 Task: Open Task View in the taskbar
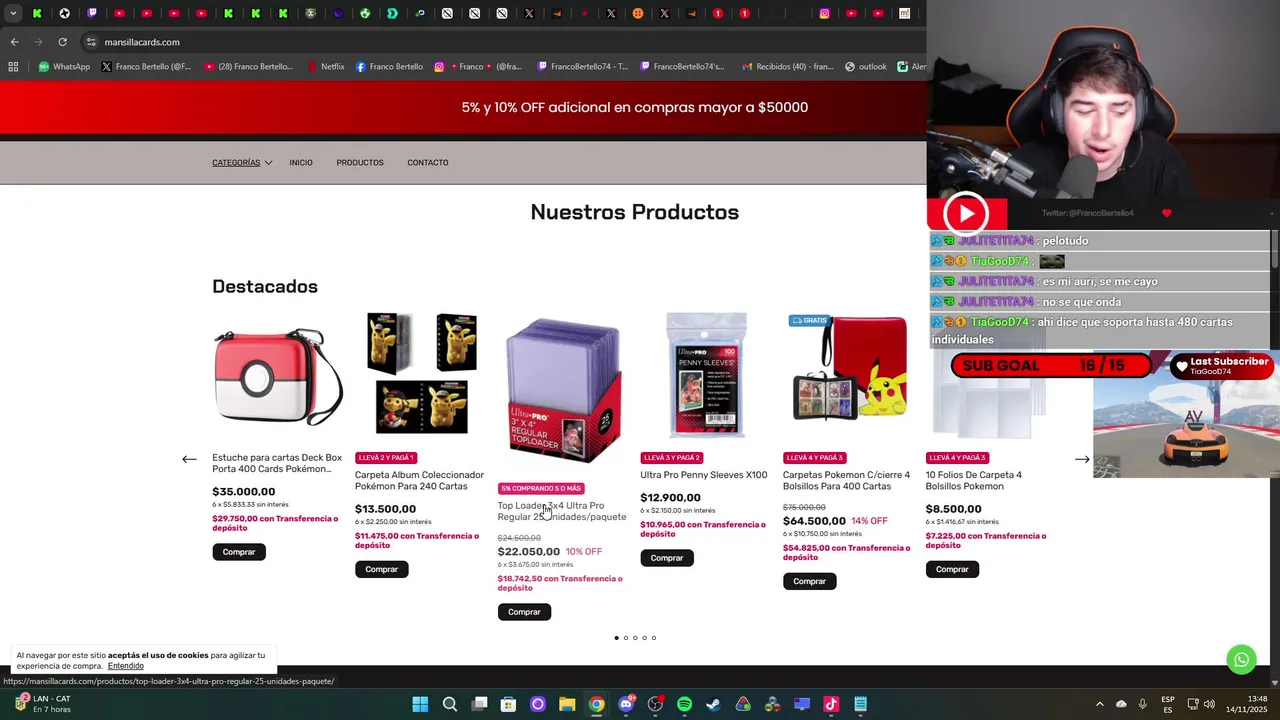479,704
